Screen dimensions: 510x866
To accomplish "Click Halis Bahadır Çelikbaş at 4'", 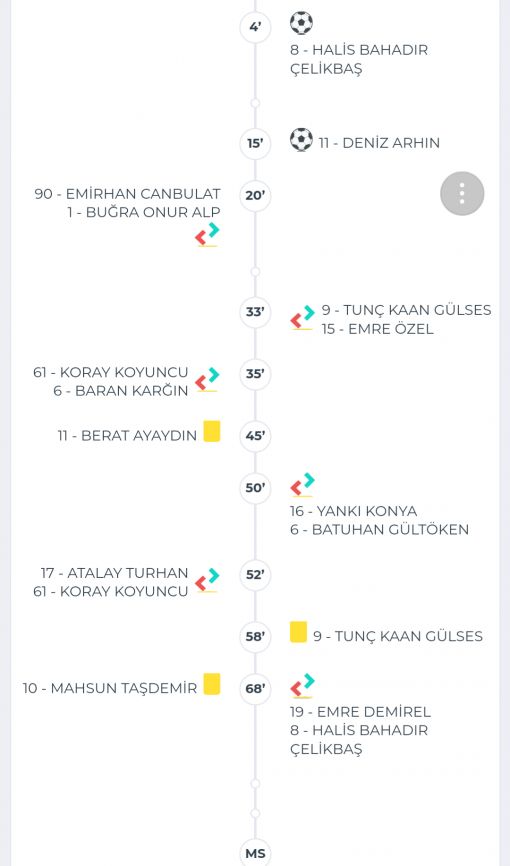I will pos(359,59).
